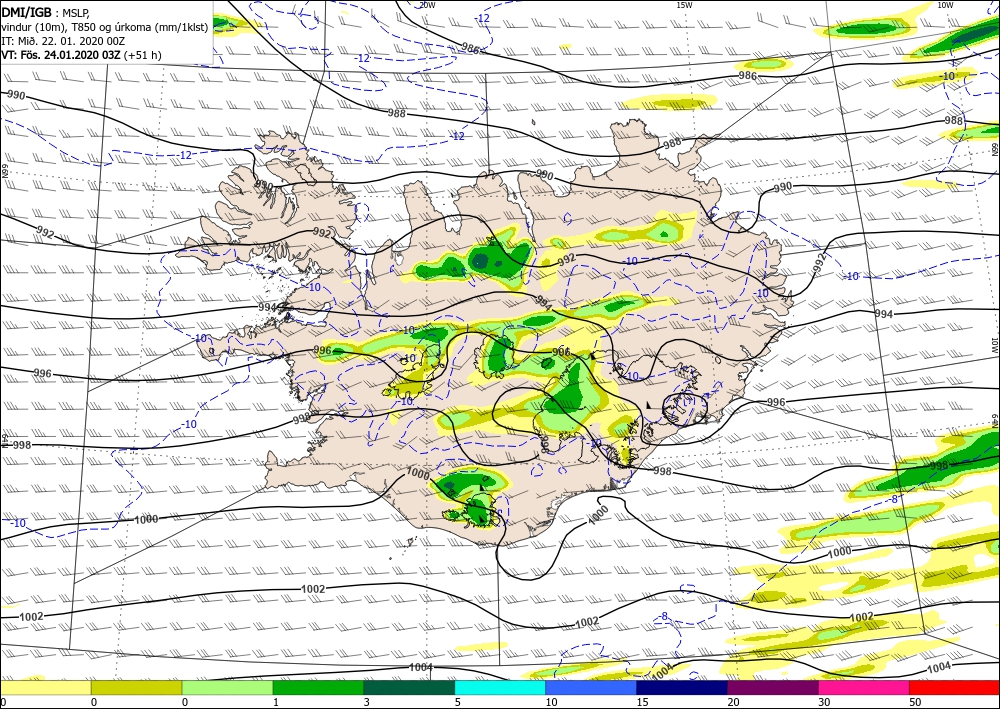Click legend scale value '50'
The image size is (1000, 709).
pyautogui.click(x=915, y=702)
